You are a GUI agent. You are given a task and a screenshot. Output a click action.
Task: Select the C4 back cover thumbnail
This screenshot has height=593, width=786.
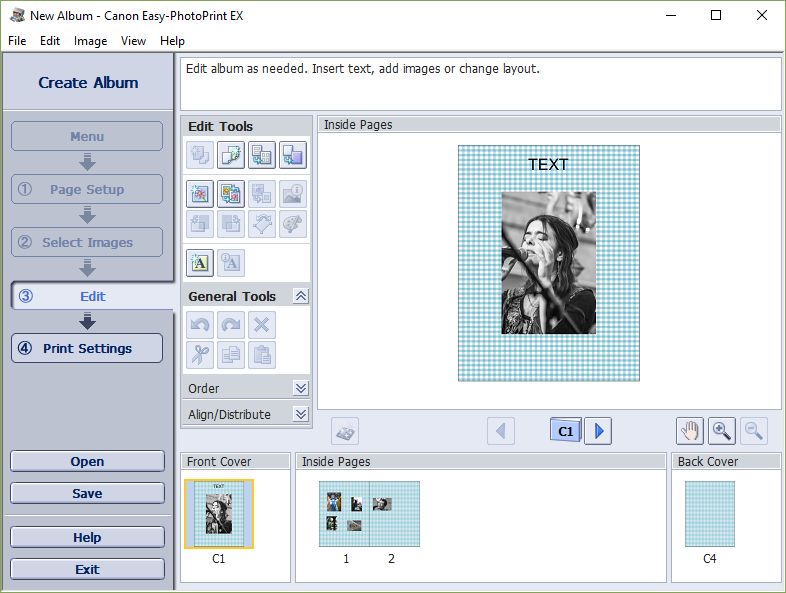(710, 514)
